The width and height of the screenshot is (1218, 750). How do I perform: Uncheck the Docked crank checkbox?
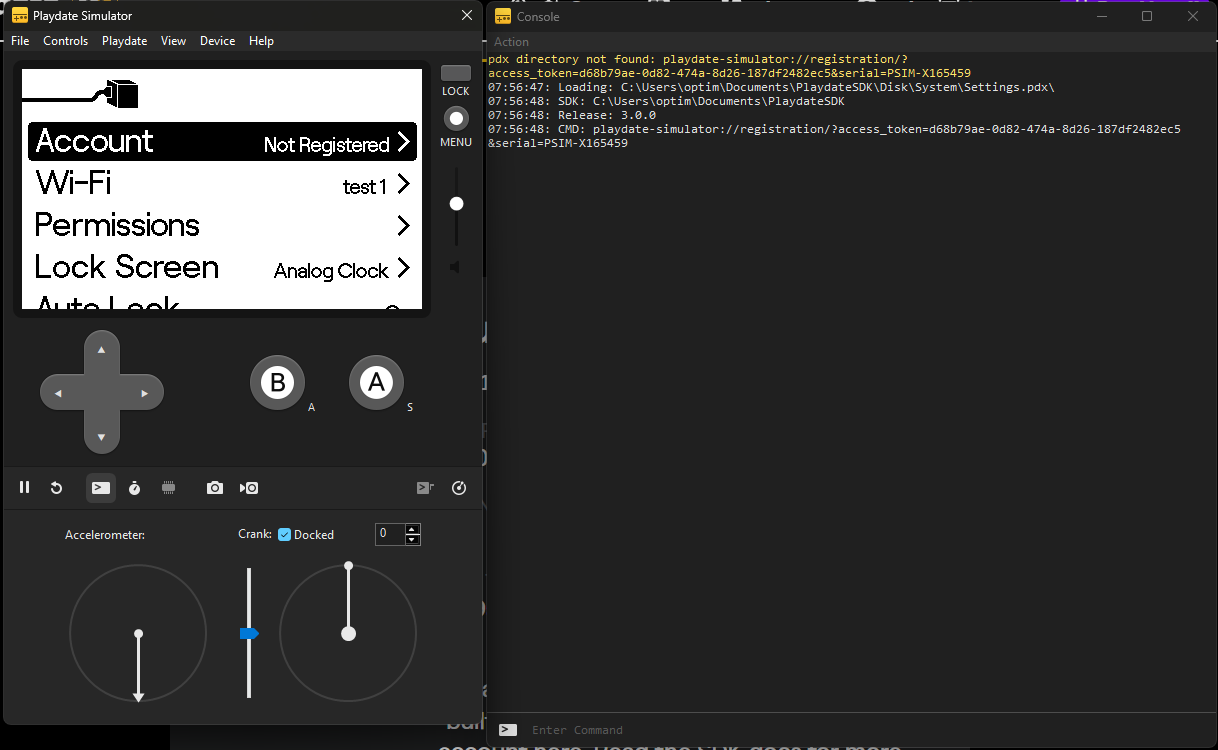click(x=284, y=535)
